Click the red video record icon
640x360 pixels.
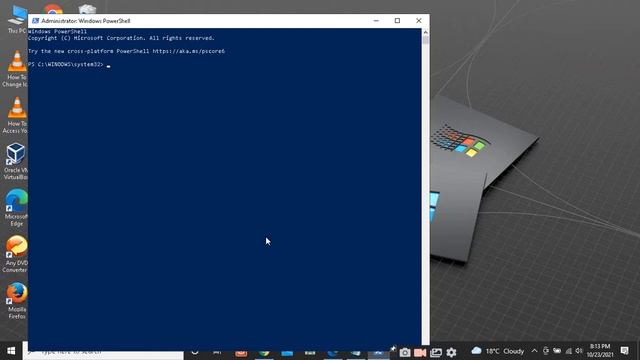(x=420, y=352)
